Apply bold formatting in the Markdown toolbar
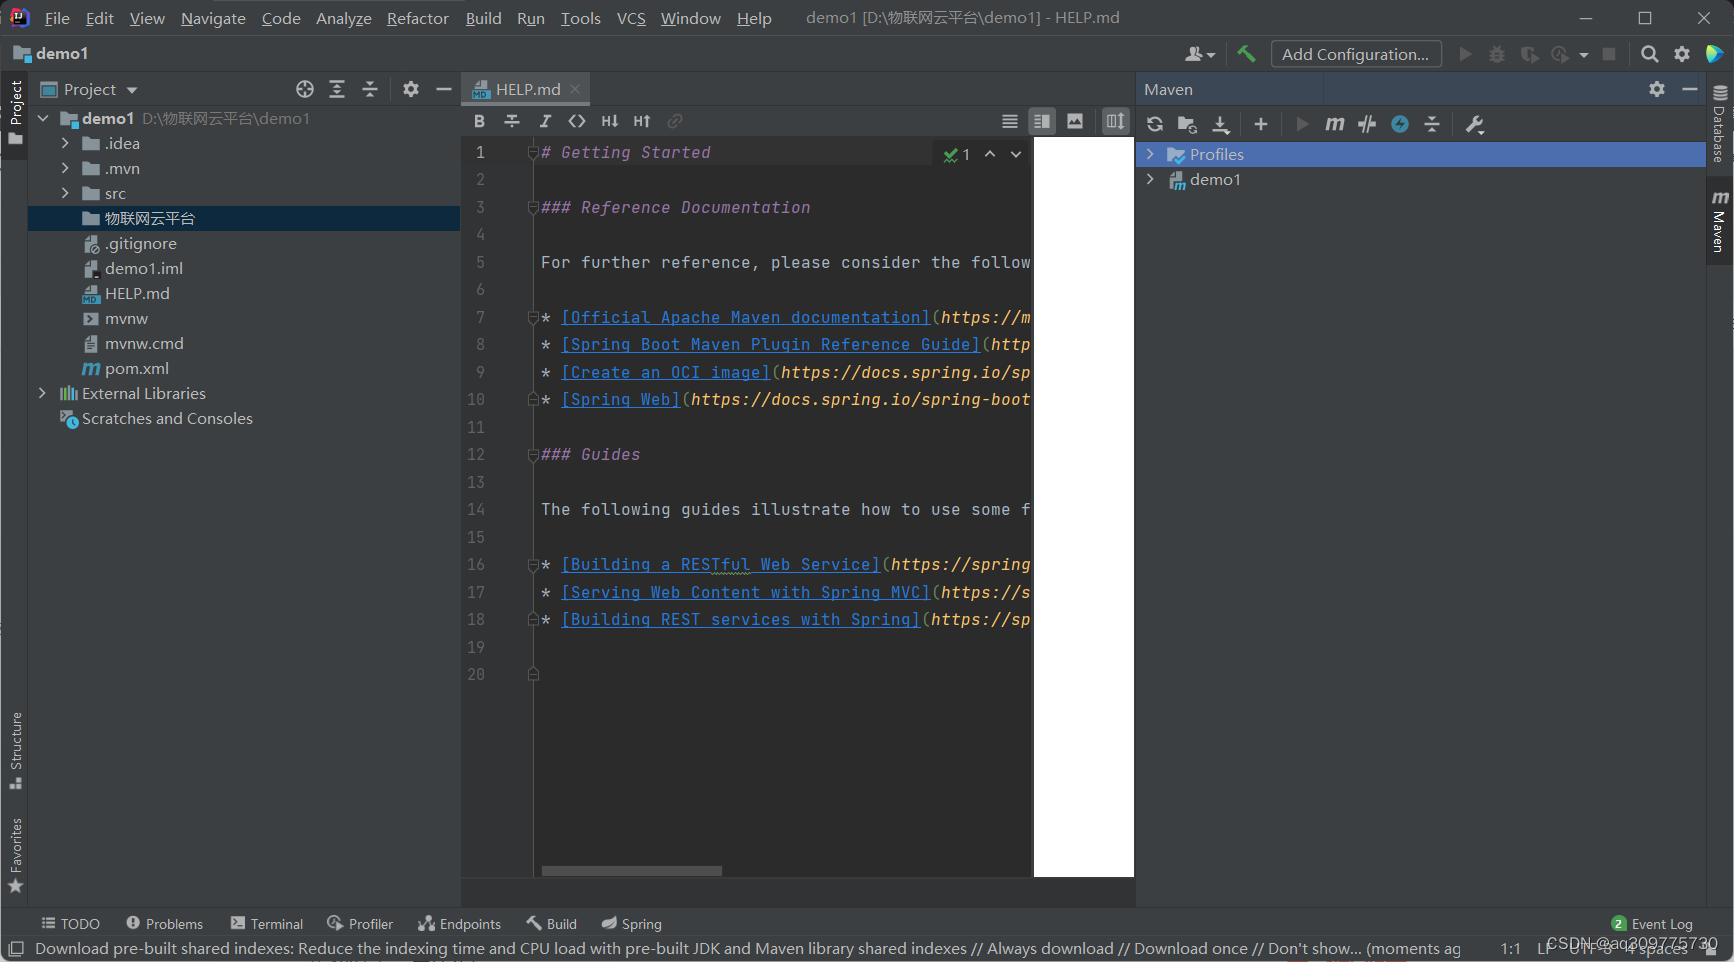This screenshot has width=1734, height=962. point(480,121)
